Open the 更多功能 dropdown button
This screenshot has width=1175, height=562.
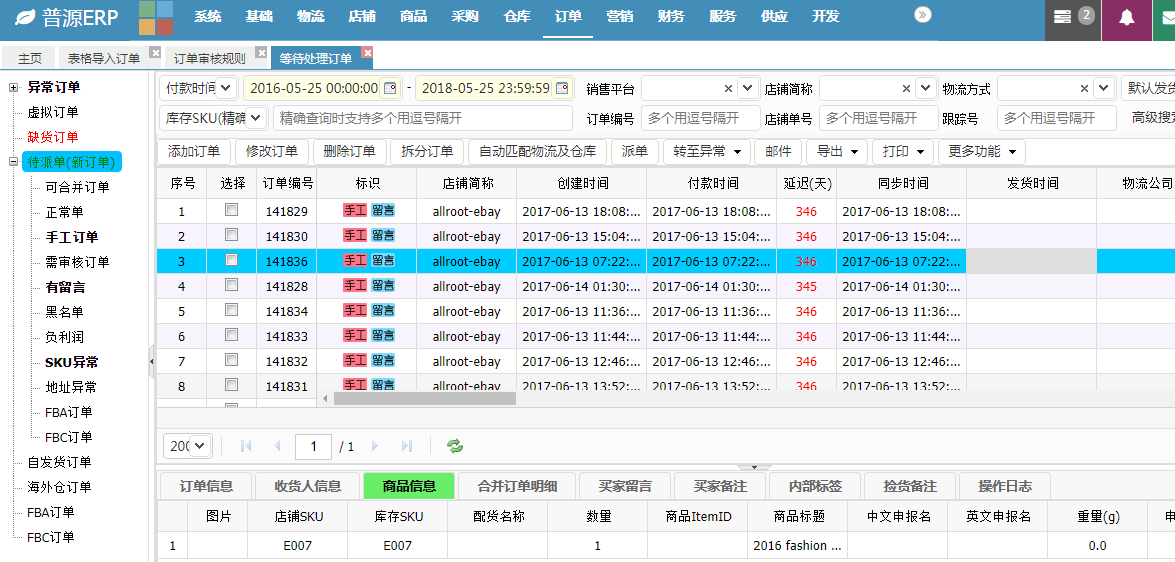point(982,151)
